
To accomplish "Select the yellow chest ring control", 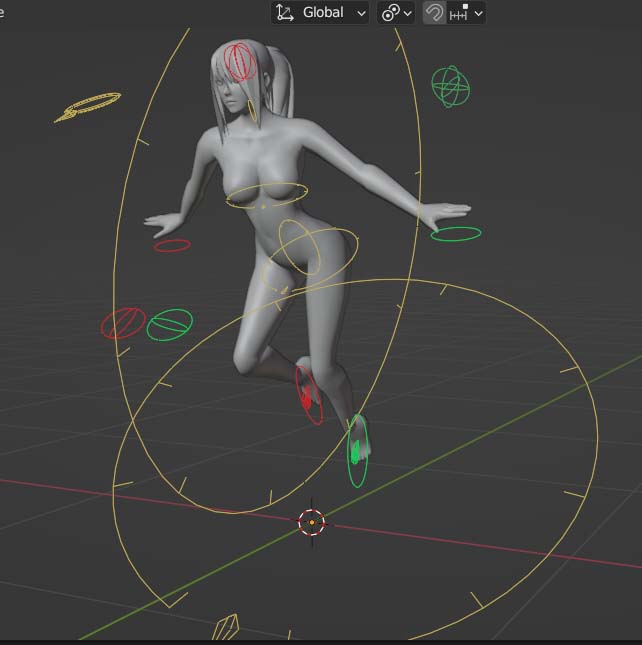I will pos(267,196).
